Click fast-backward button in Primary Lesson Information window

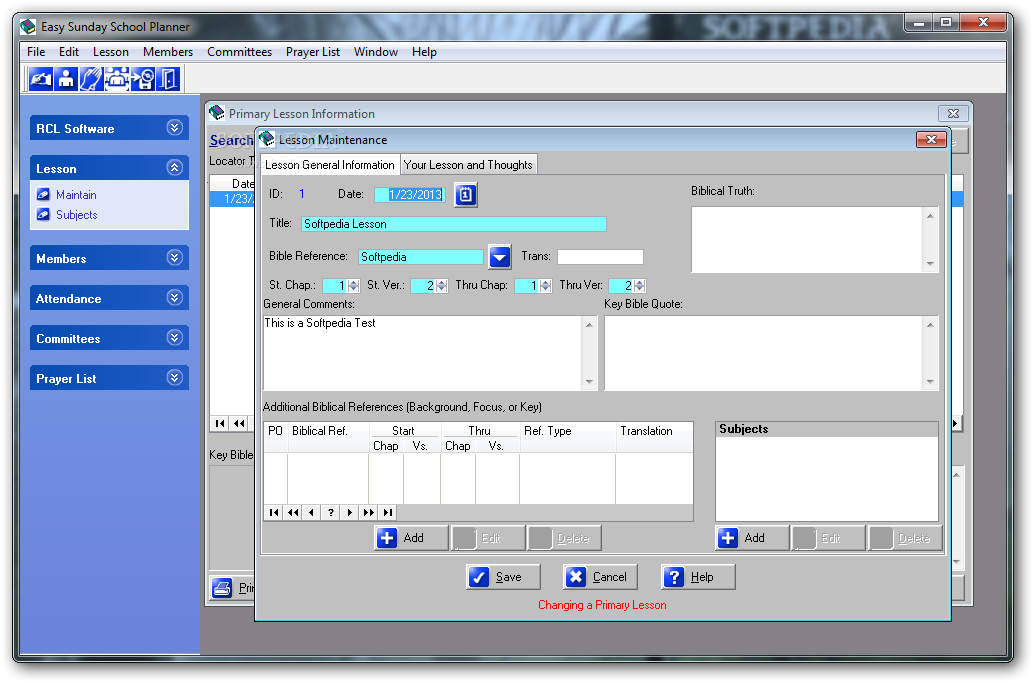[x=239, y=423]
